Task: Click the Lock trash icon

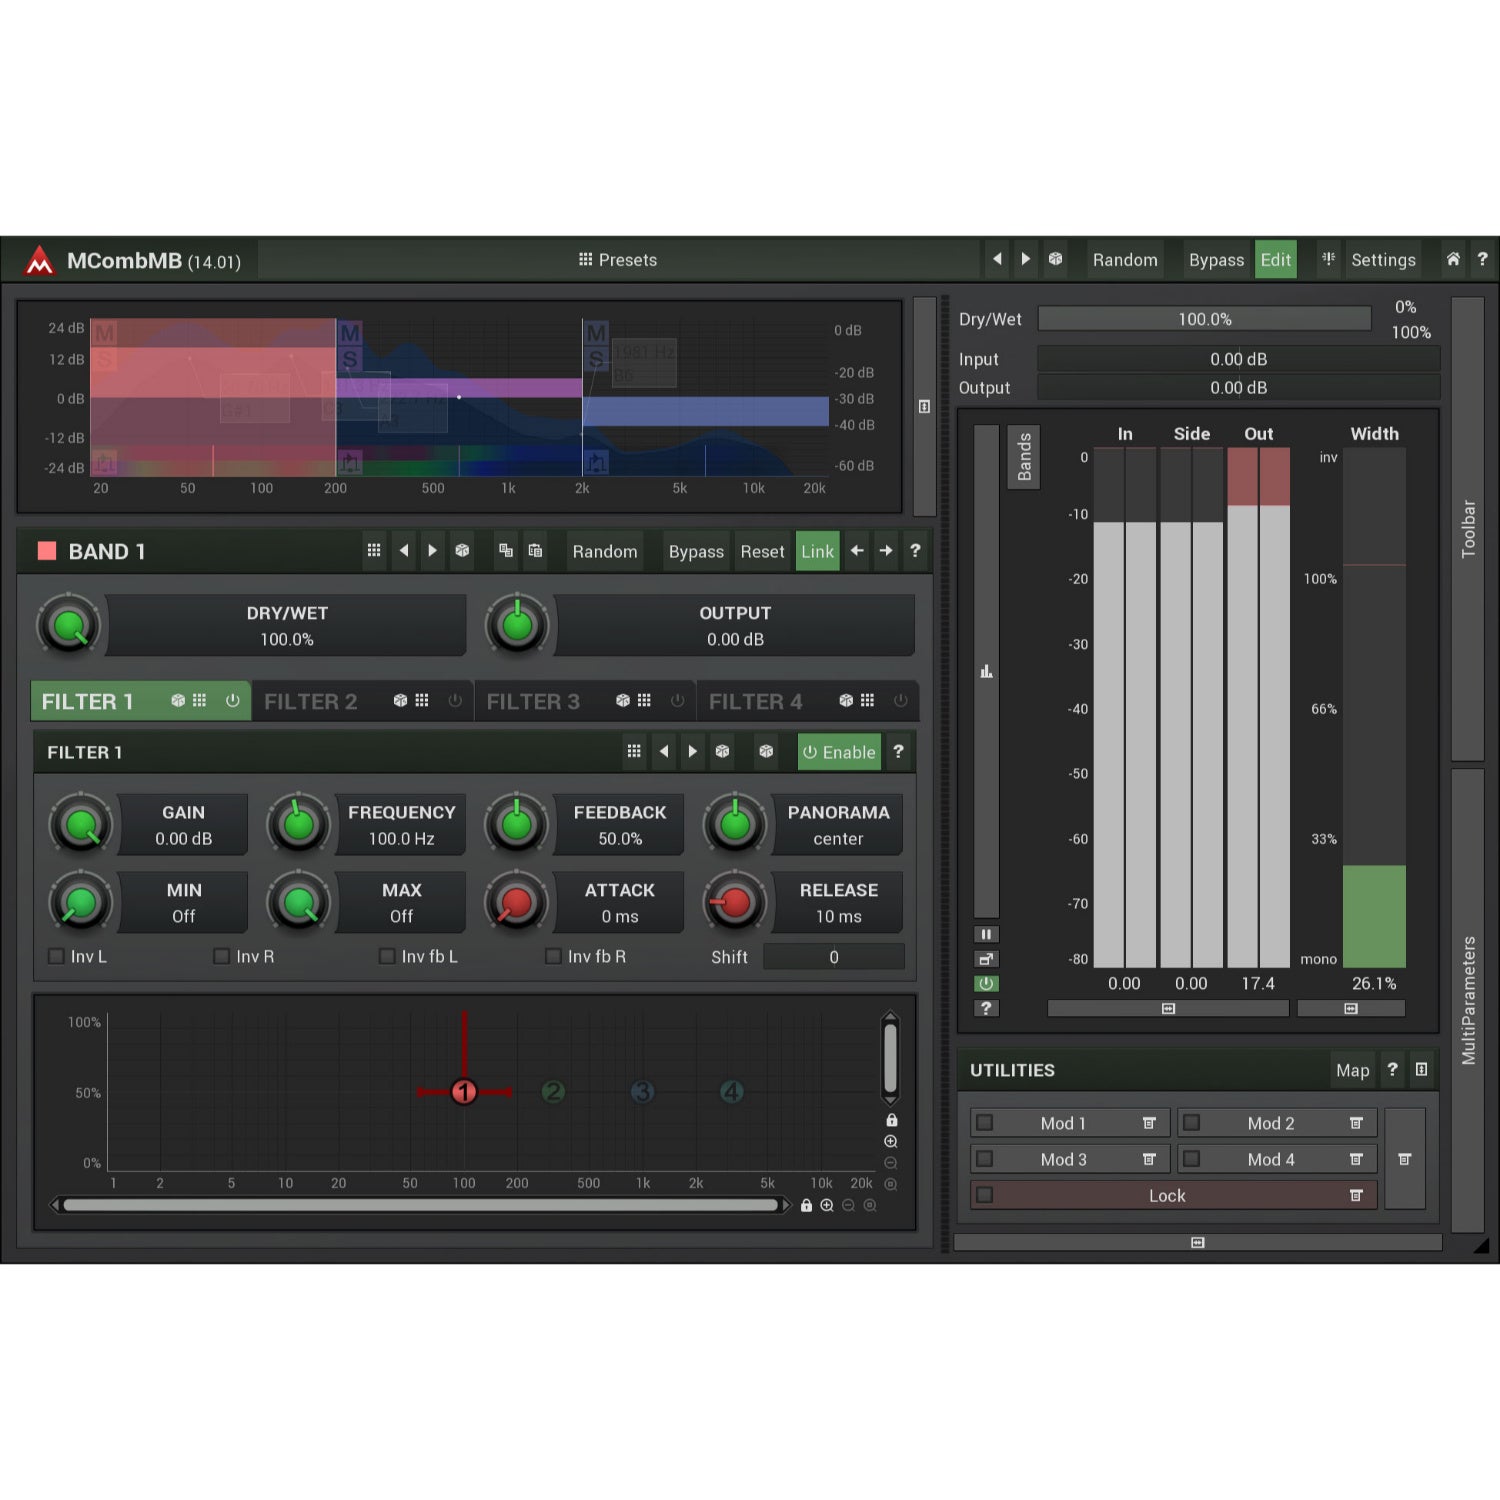Action: click(1356, 1196)
